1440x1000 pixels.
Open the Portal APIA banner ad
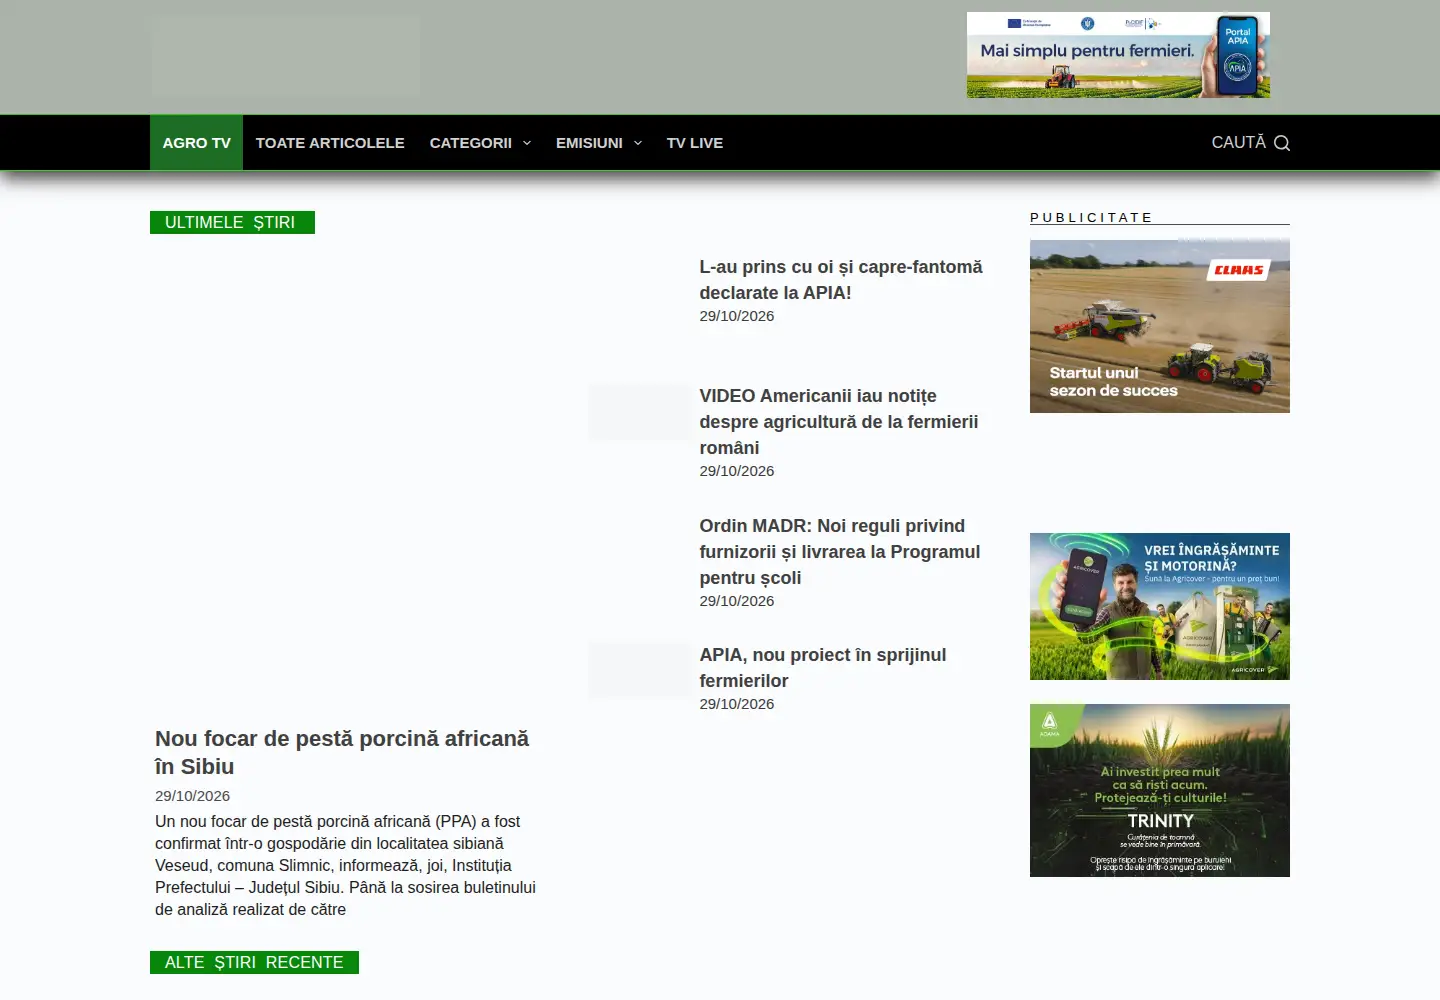point(1118,55)
